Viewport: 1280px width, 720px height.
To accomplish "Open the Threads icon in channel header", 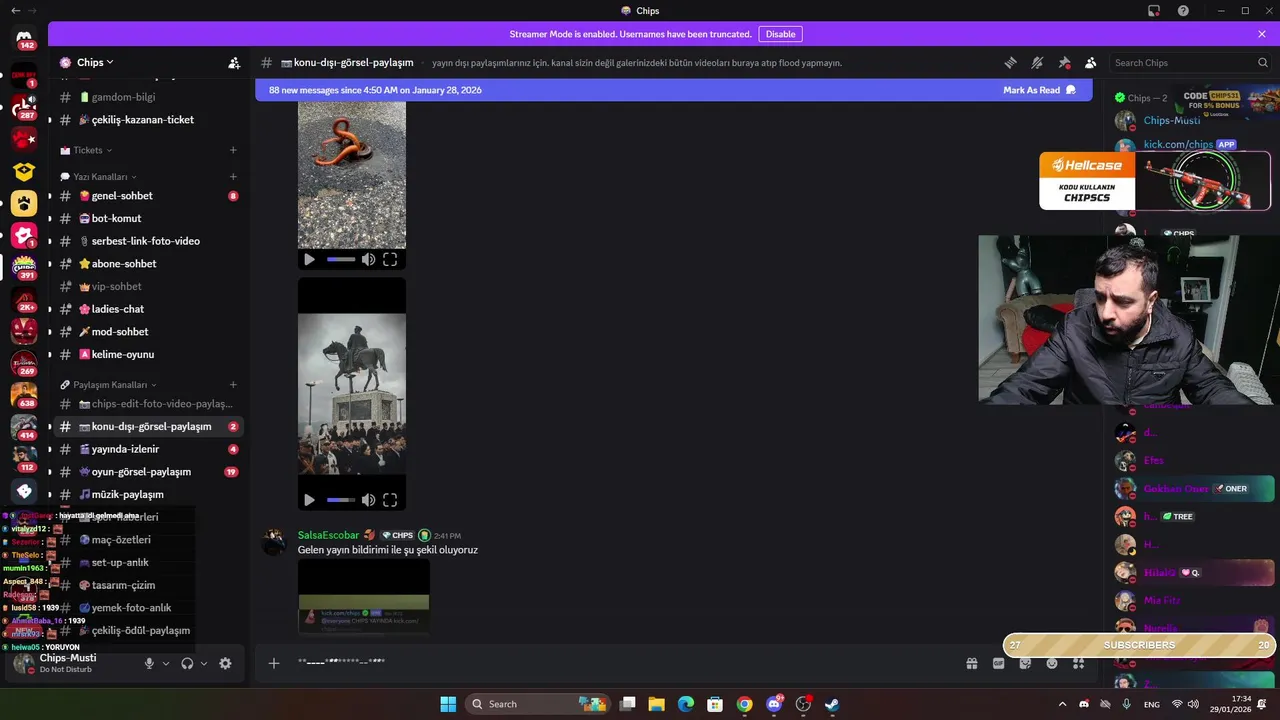I will [1010, 62].
